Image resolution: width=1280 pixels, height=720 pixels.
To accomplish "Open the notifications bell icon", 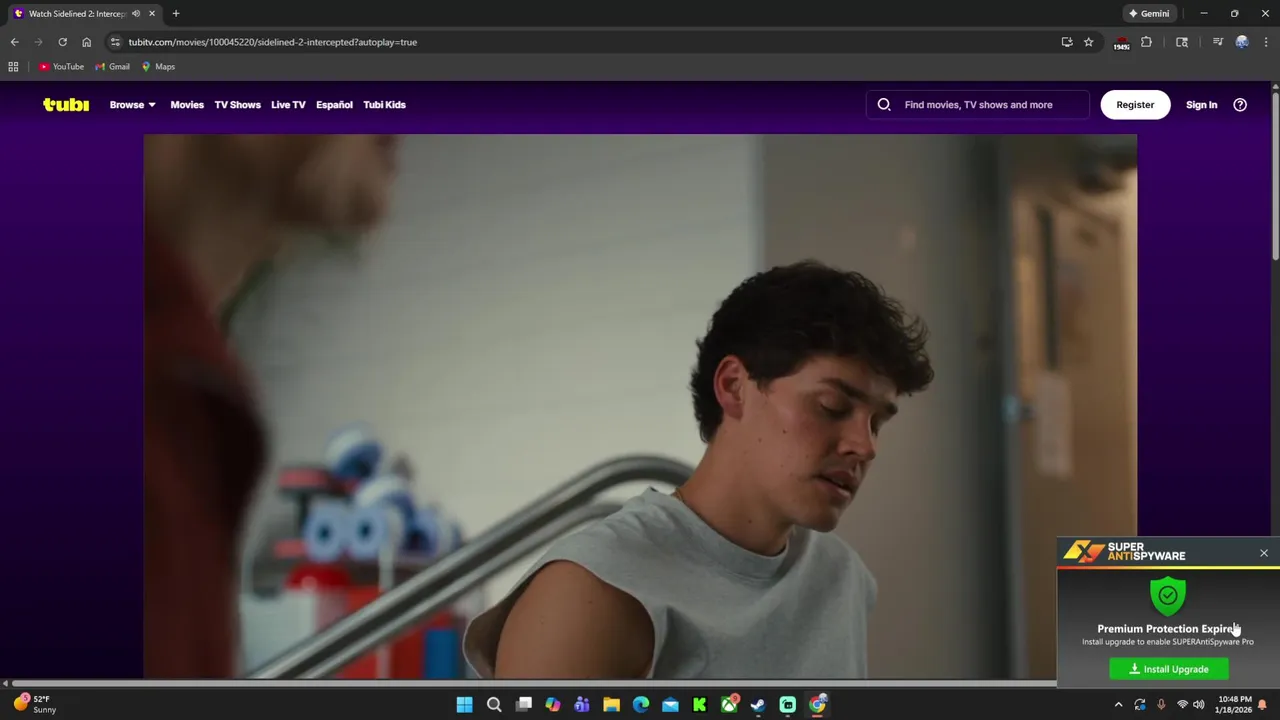I will pos(1262,705).
